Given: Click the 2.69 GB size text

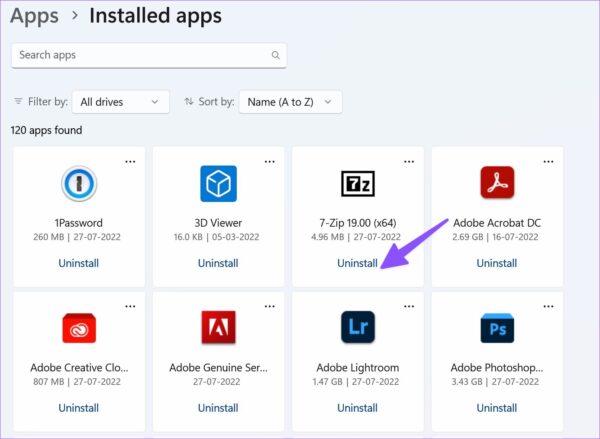Looking at the screenshot, I should (x=468, y=237).
